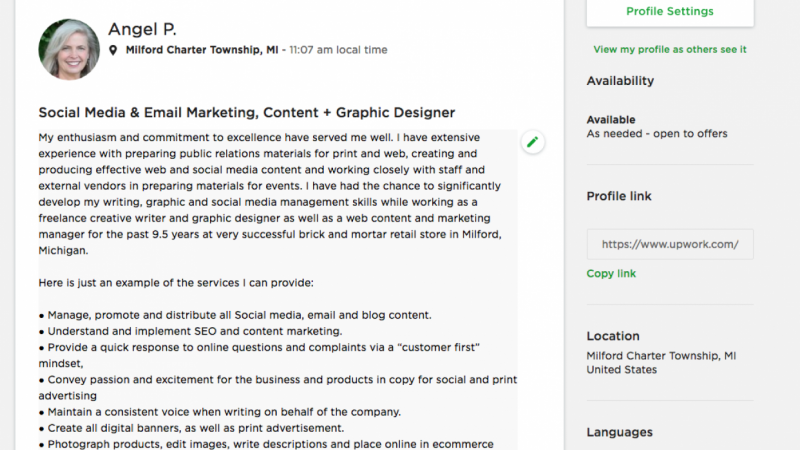800x450 pixels.
Task: Click the name Angel P.
Action: [142, 29]
